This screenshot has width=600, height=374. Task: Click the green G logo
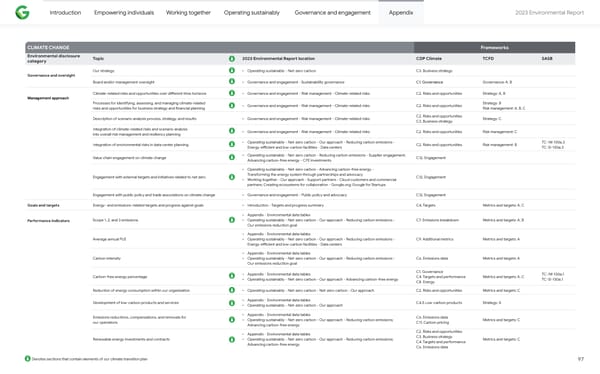click(22, 13)
